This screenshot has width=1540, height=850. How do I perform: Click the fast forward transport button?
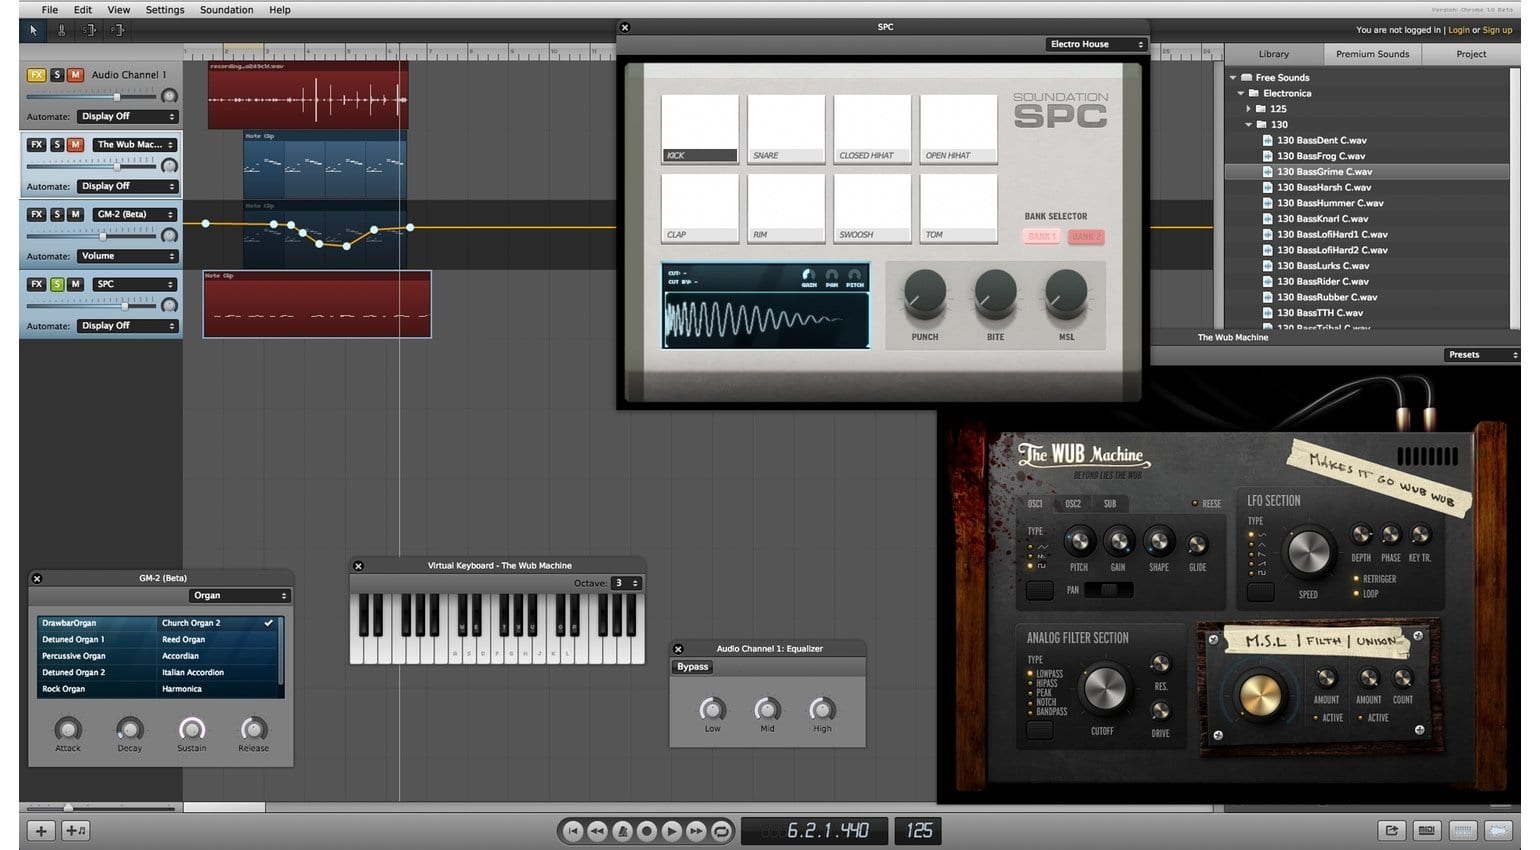click(696, 831)
